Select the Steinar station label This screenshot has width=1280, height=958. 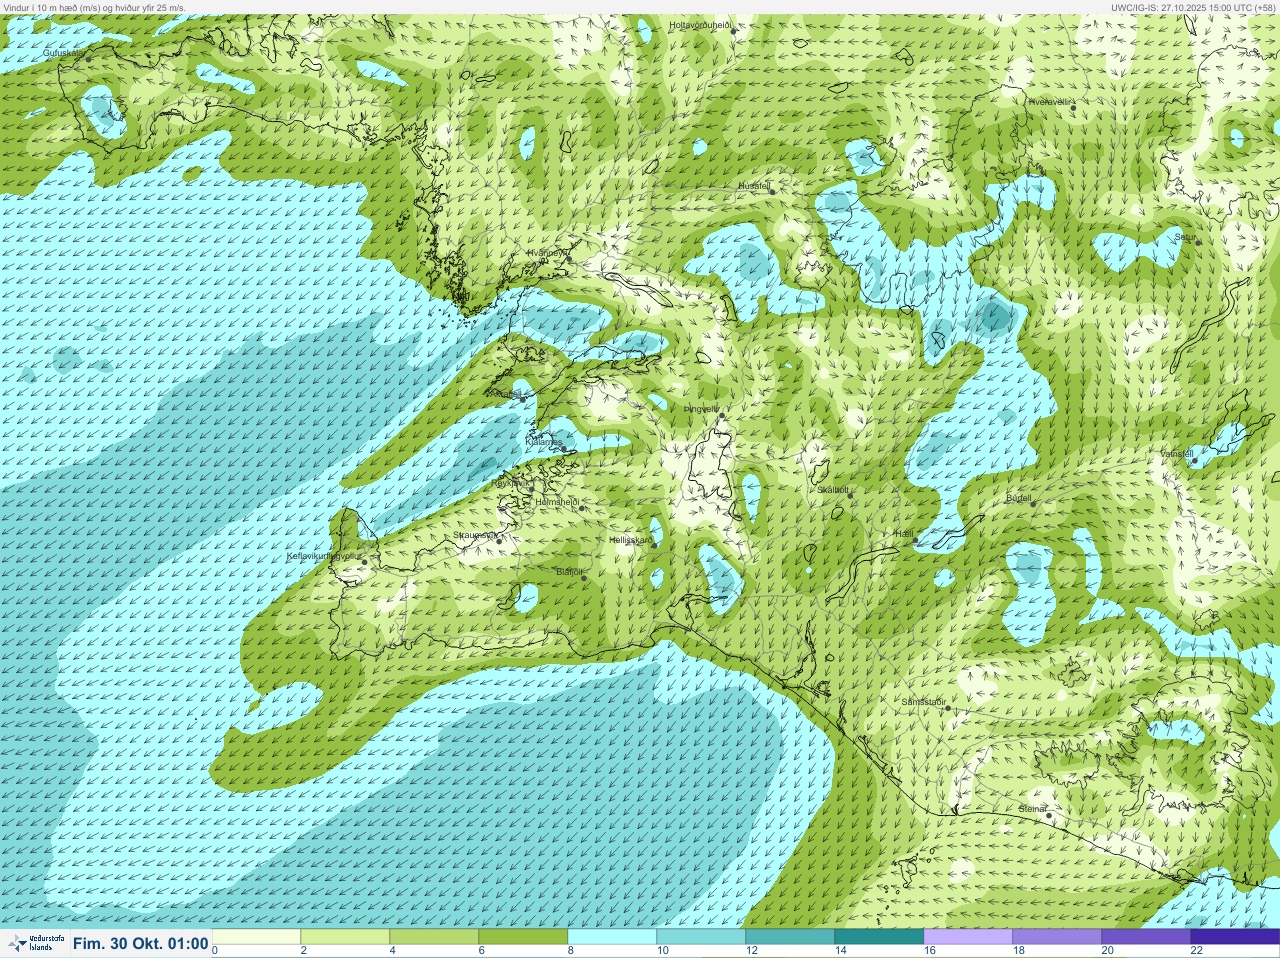[1032, 808]
